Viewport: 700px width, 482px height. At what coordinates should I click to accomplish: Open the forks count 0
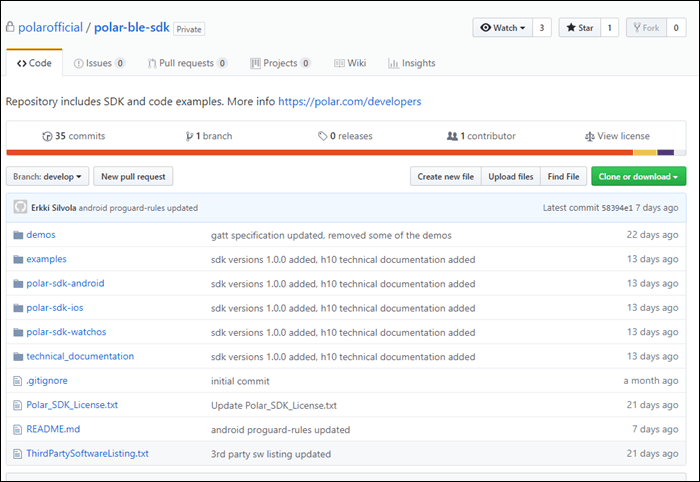coord(676,28)
